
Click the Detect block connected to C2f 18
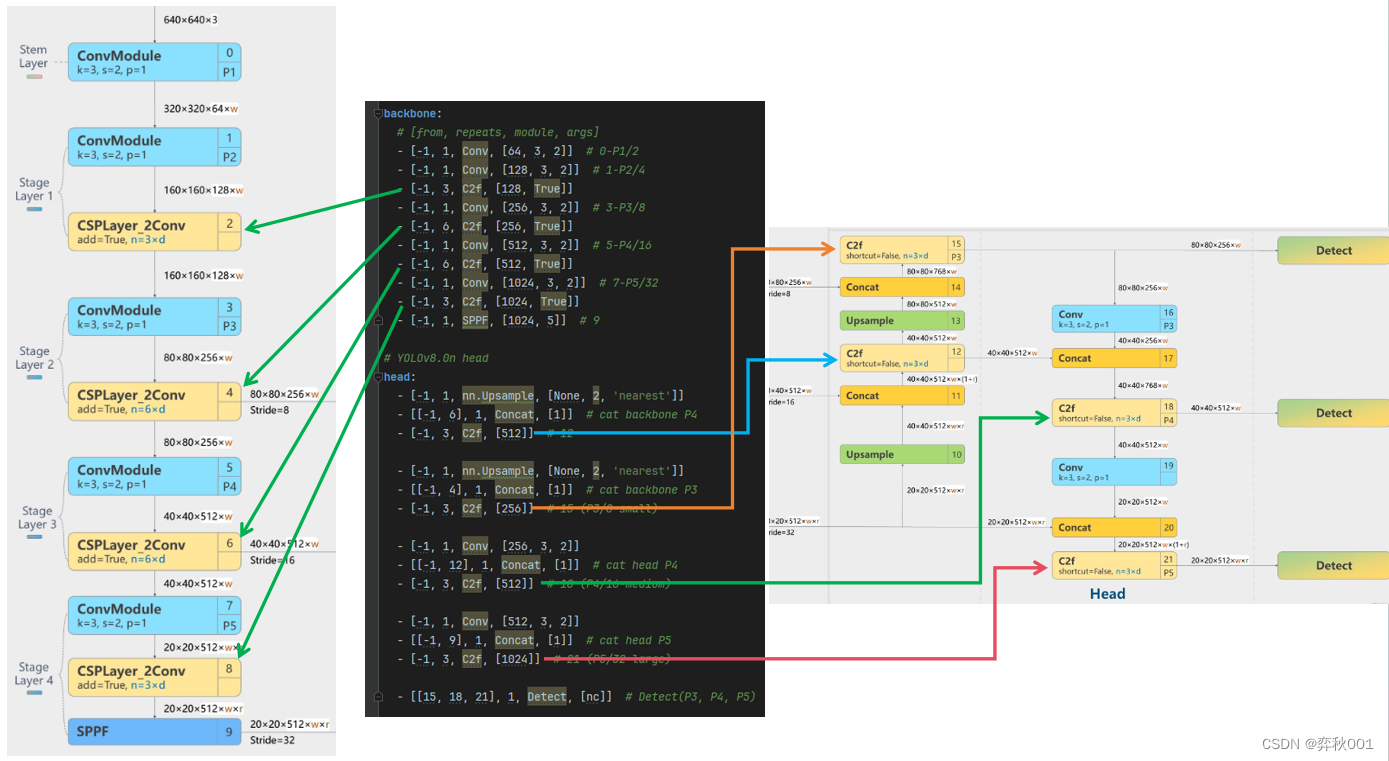pyautogui.click(x=1333, y=413)
